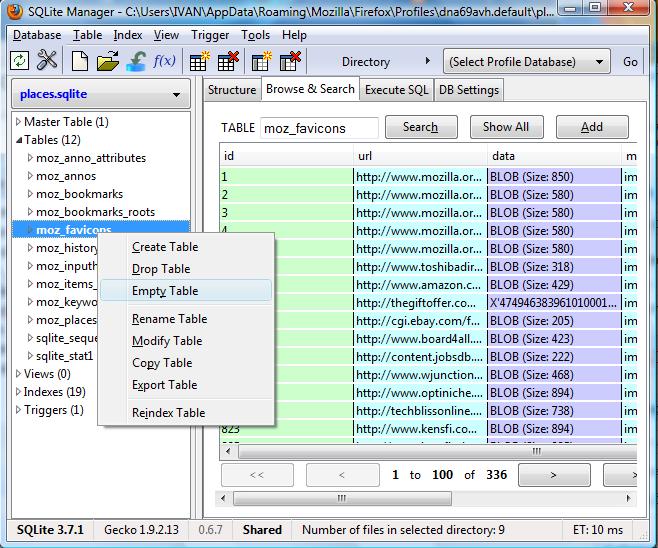Go to previous page with < button

(x=342, y=475)
